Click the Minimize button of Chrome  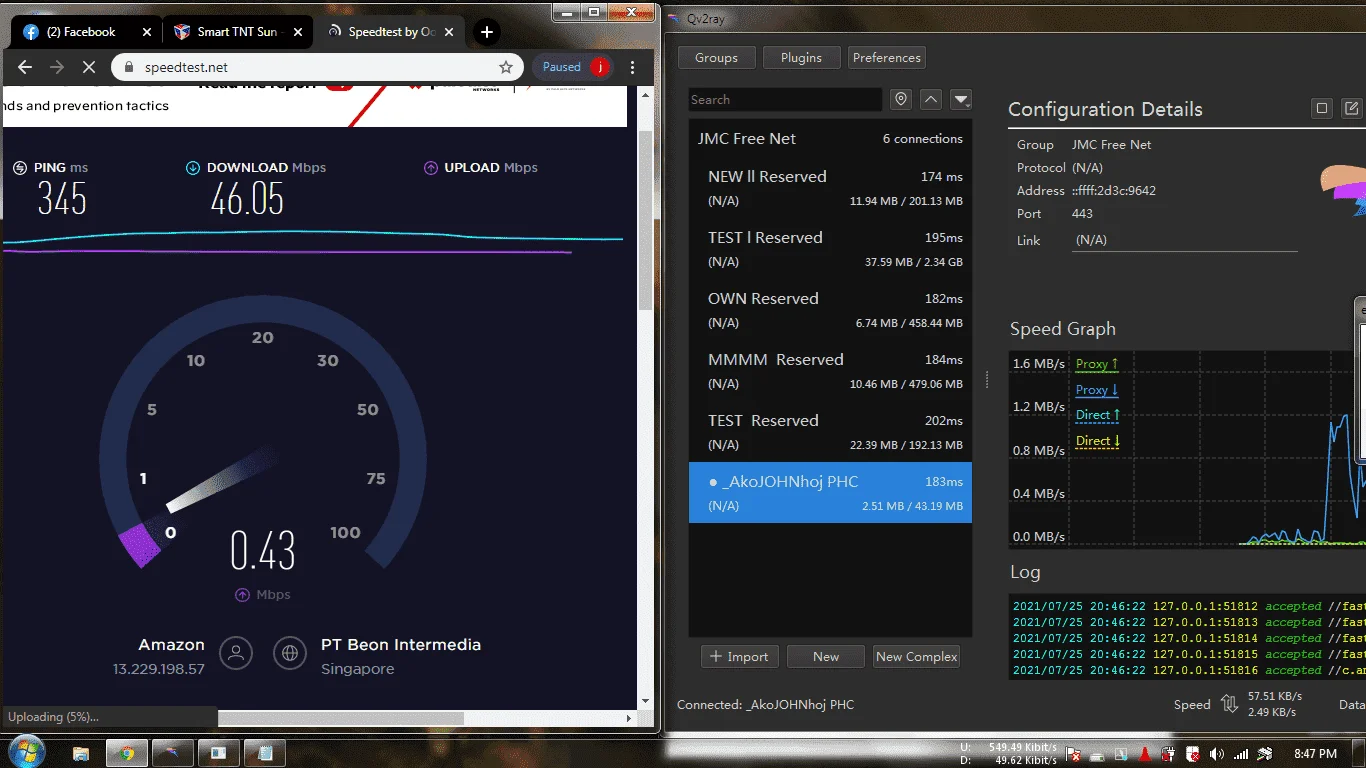click(x=566, y=11)
